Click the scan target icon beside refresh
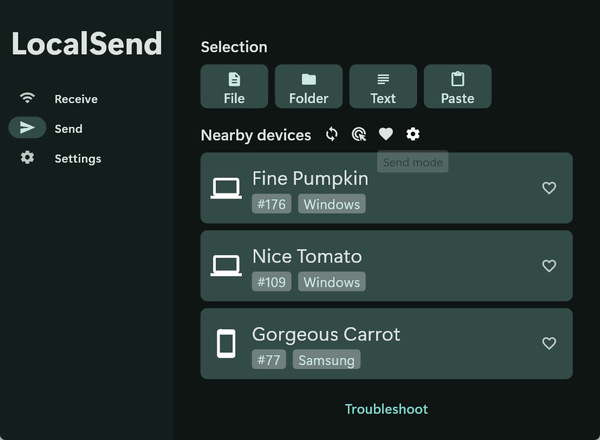 pos(359,135)
